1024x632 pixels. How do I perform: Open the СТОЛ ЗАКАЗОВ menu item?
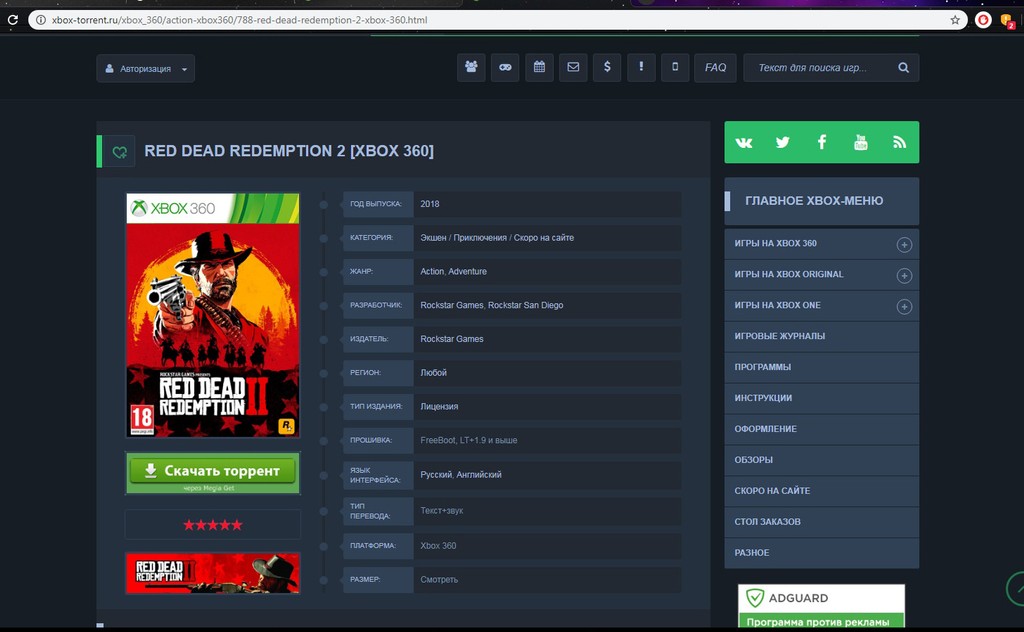(822, 522)
